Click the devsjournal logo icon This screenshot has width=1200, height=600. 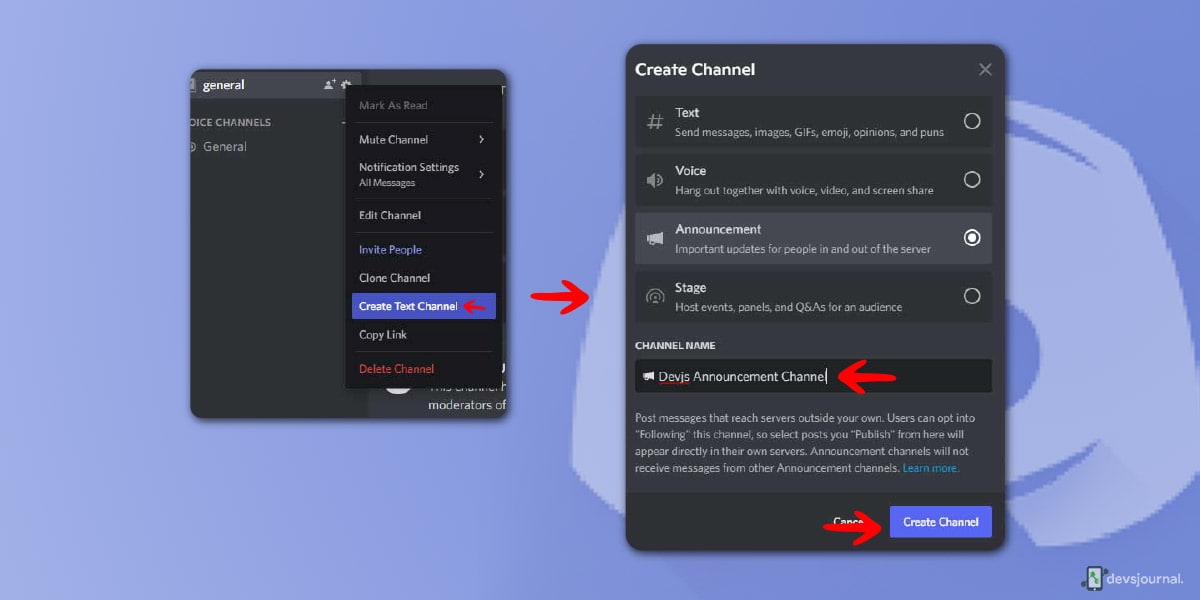coord(1093,577)
